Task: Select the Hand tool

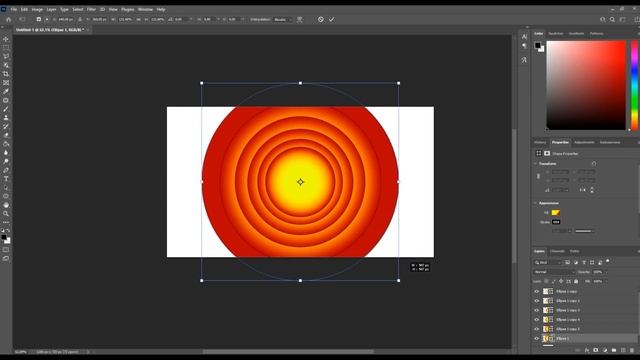Action: 6,205
